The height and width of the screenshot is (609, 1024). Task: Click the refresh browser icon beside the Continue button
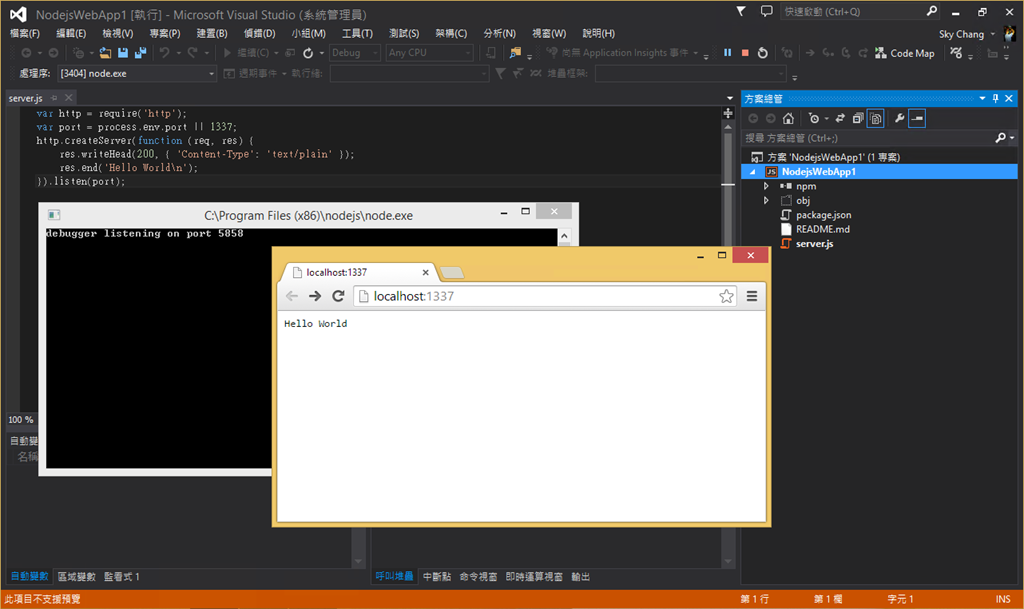[x=308, y=53]
